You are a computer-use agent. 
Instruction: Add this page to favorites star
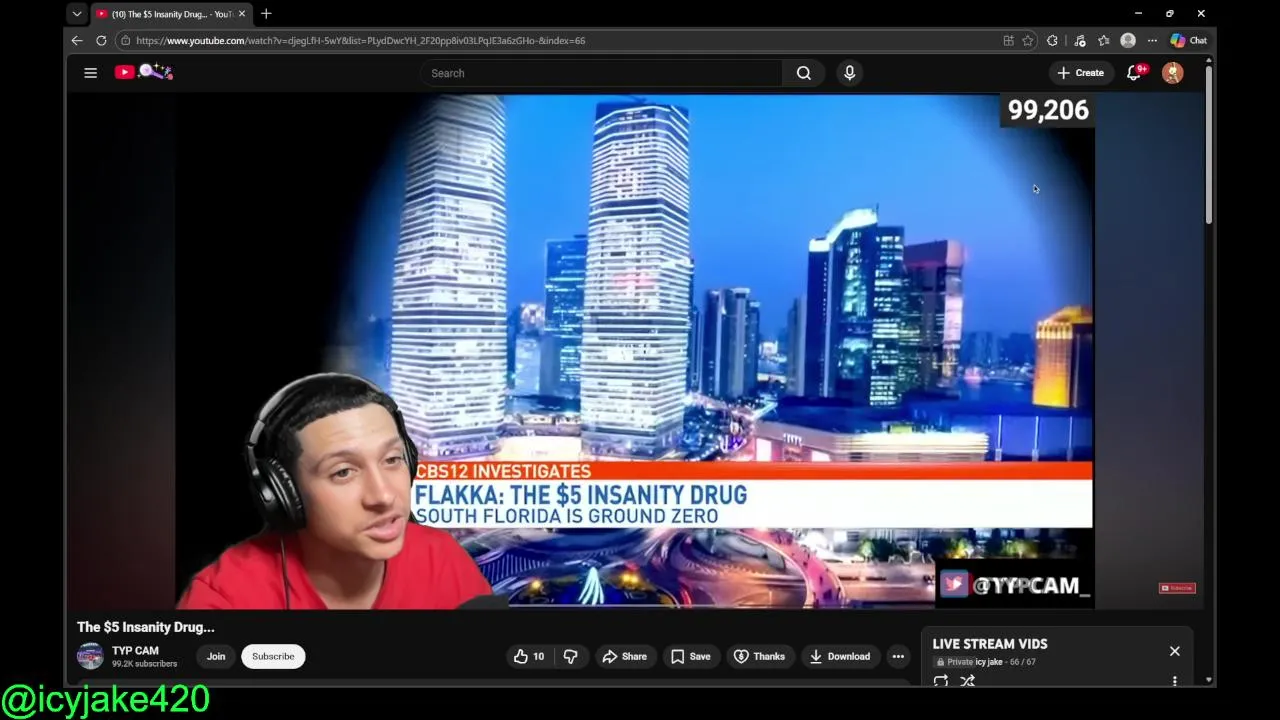point(1027,40)
